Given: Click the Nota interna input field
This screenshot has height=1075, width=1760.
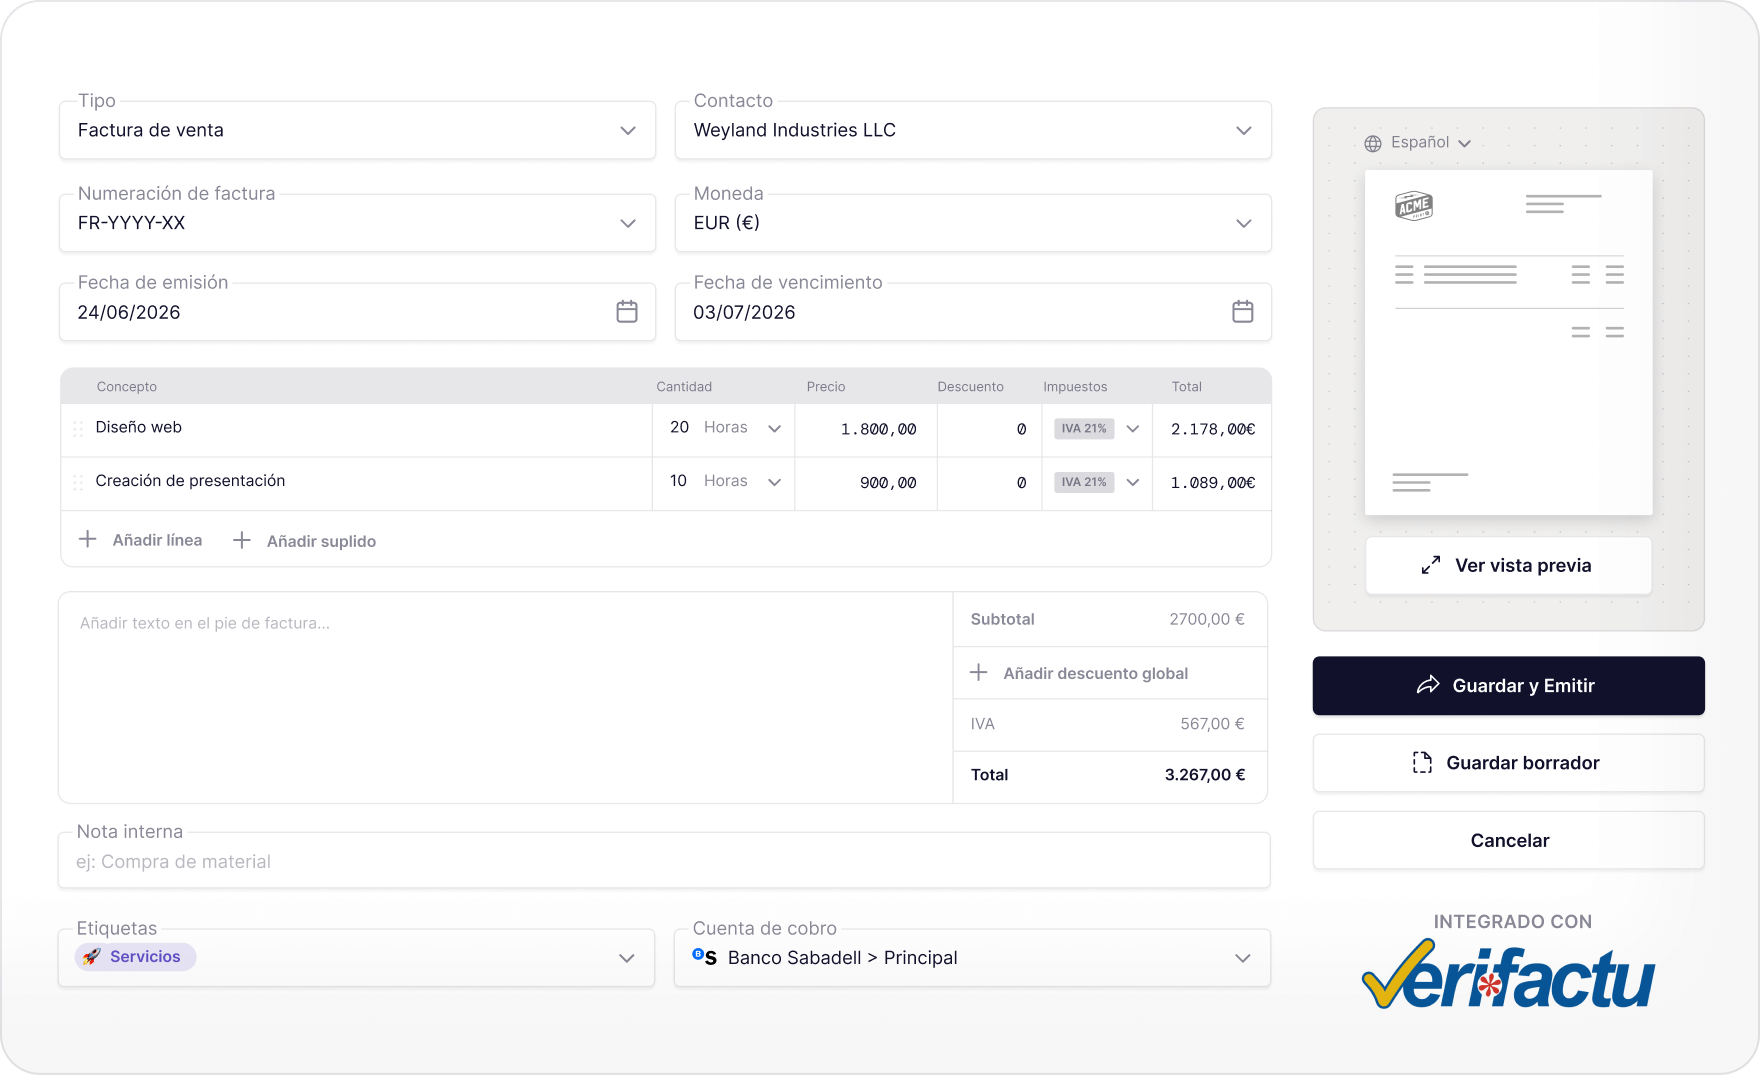Looking at the screenshot, I should 664,861.
